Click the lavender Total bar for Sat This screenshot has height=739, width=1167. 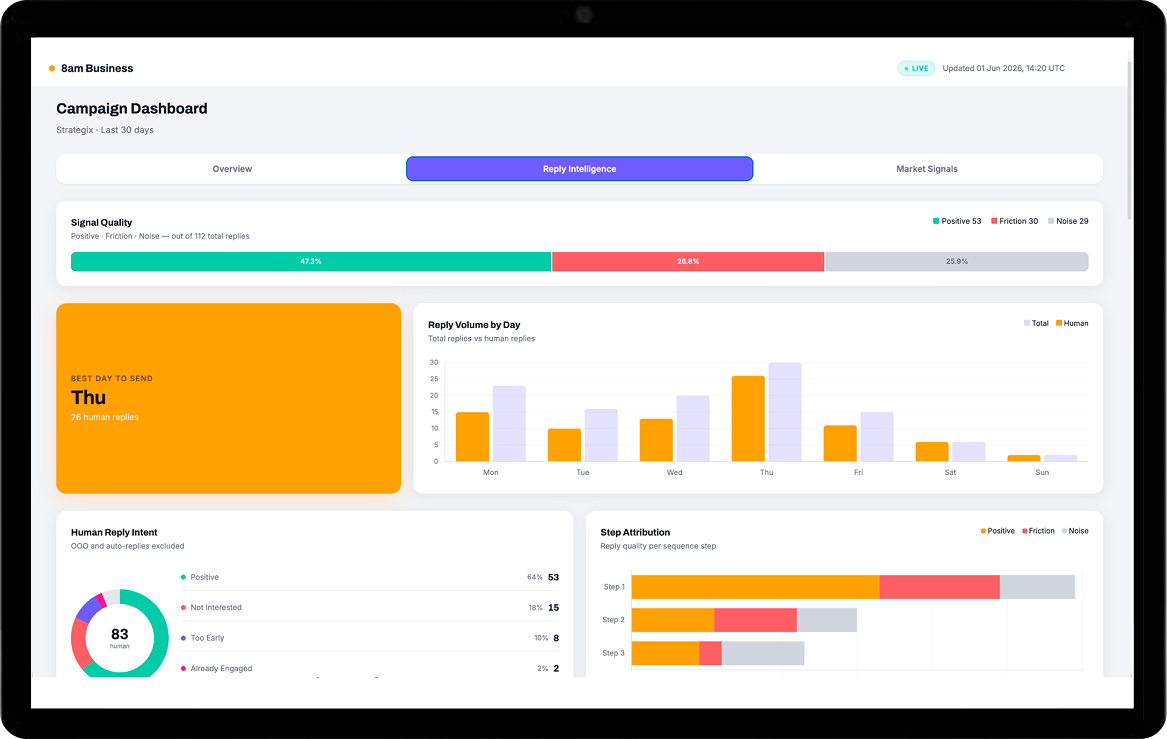pyautogui.click(x=968, y=452)
